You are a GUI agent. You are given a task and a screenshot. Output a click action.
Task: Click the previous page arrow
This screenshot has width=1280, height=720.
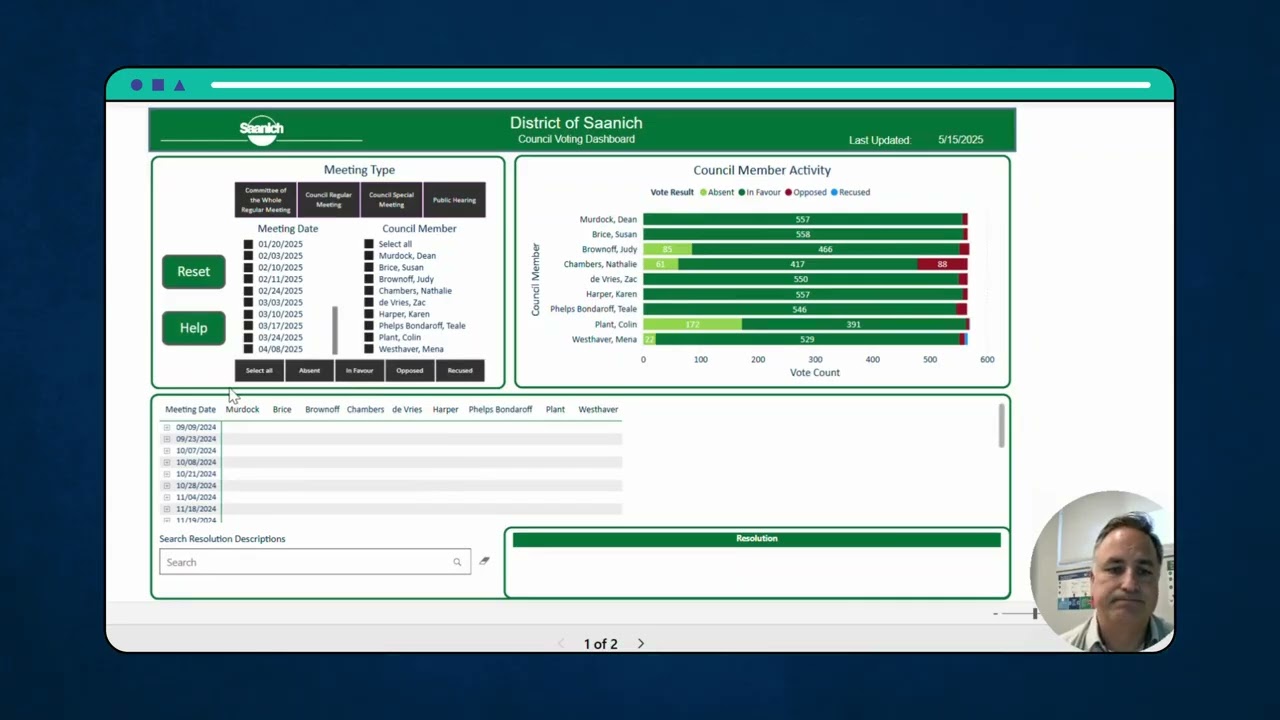[561, 644]
